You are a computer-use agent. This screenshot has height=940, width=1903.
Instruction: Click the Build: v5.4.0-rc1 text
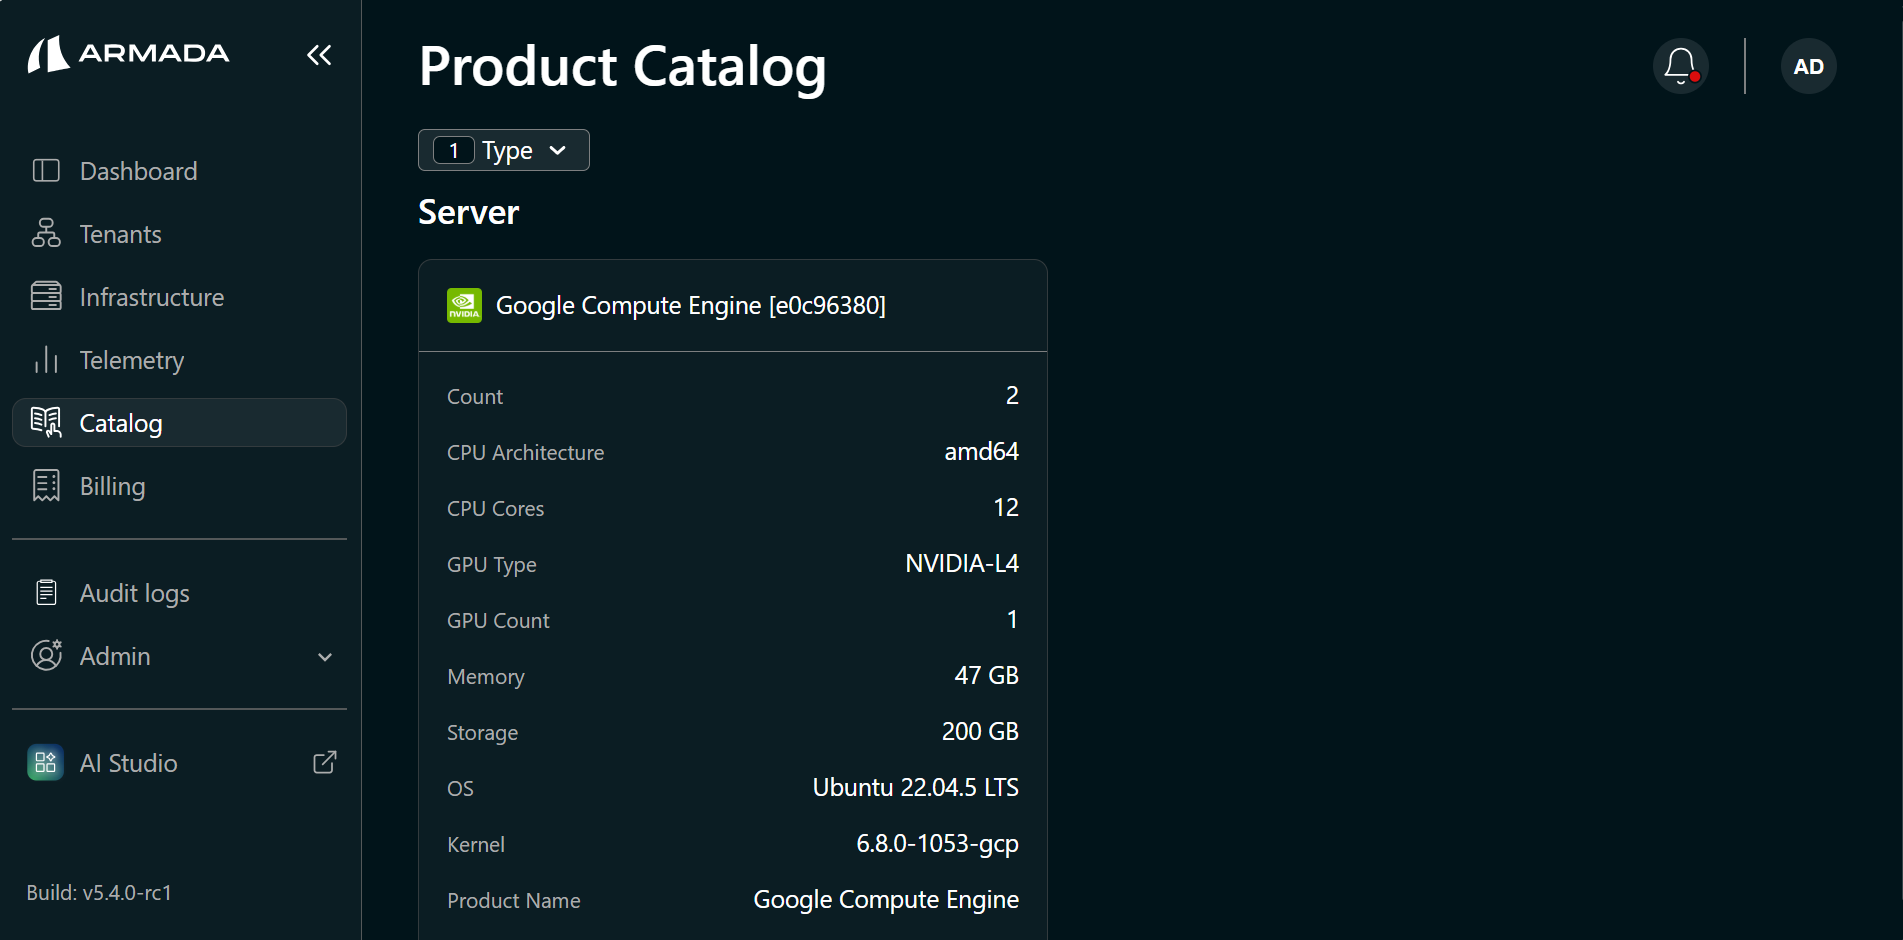coord(99,892)
